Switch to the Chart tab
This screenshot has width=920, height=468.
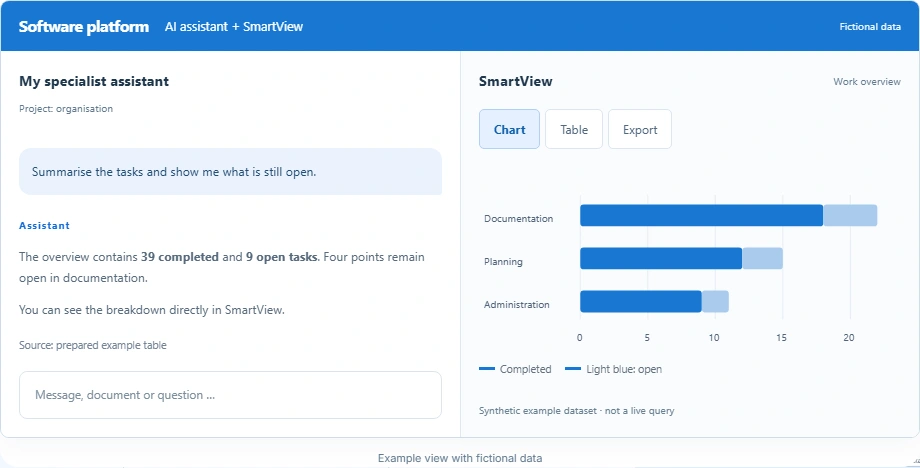[509, 129]
